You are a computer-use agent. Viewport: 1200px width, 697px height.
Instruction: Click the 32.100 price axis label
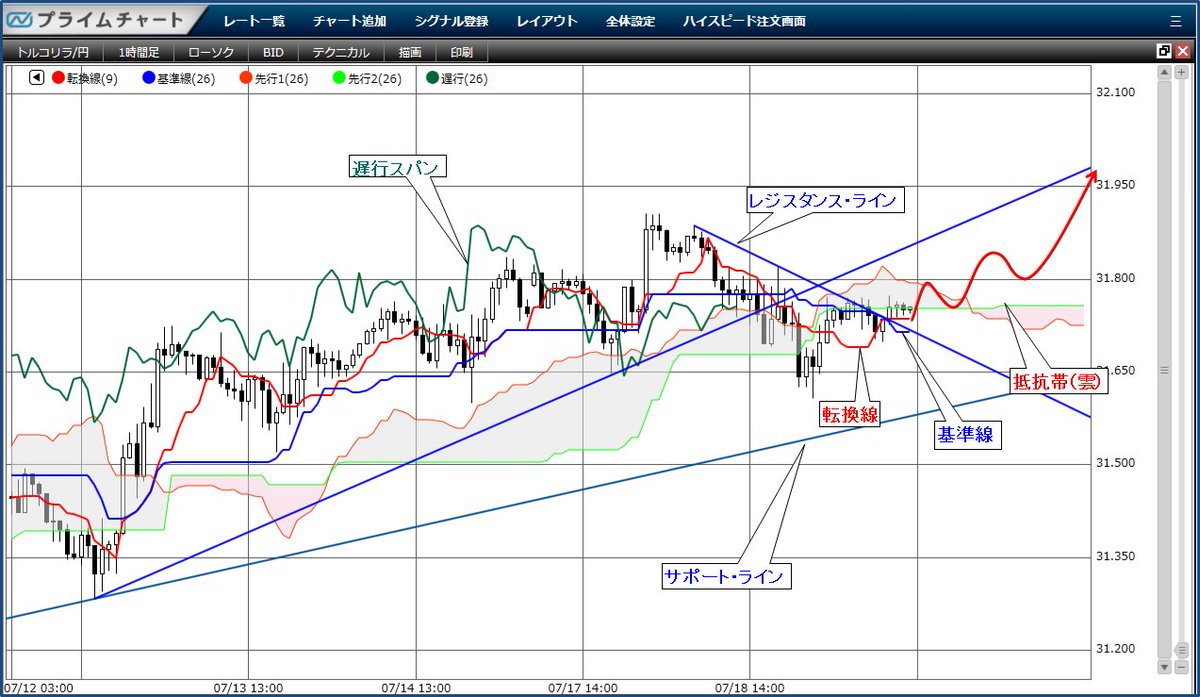(1115, 92)
